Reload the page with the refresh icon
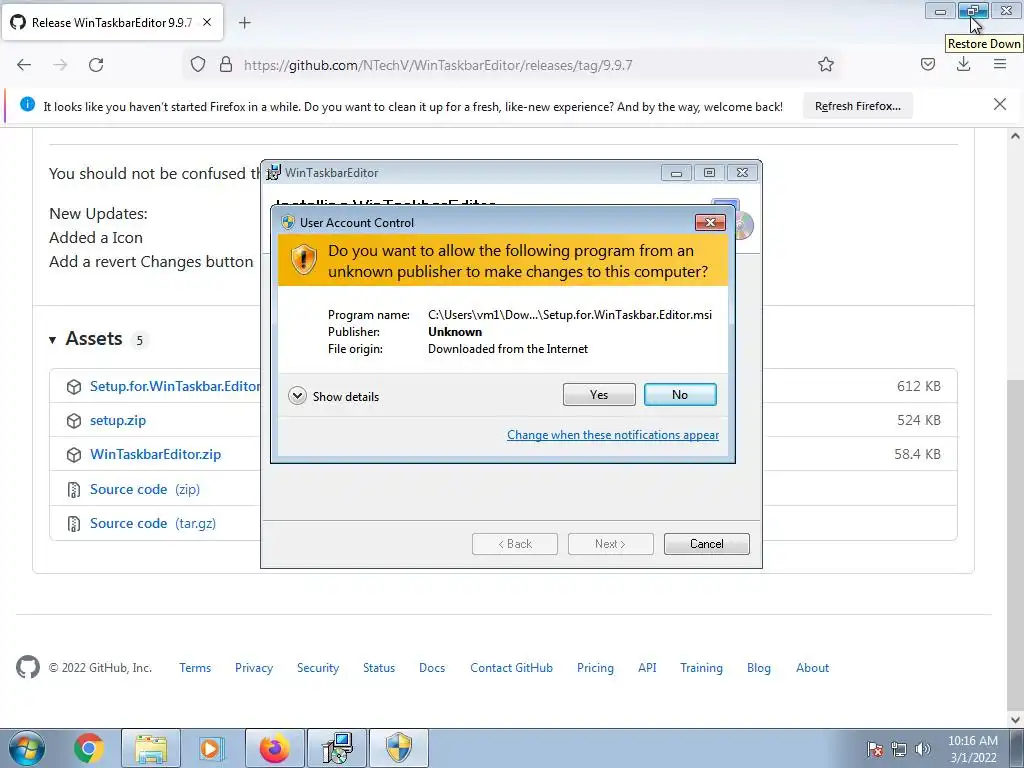 pos(96,65)
